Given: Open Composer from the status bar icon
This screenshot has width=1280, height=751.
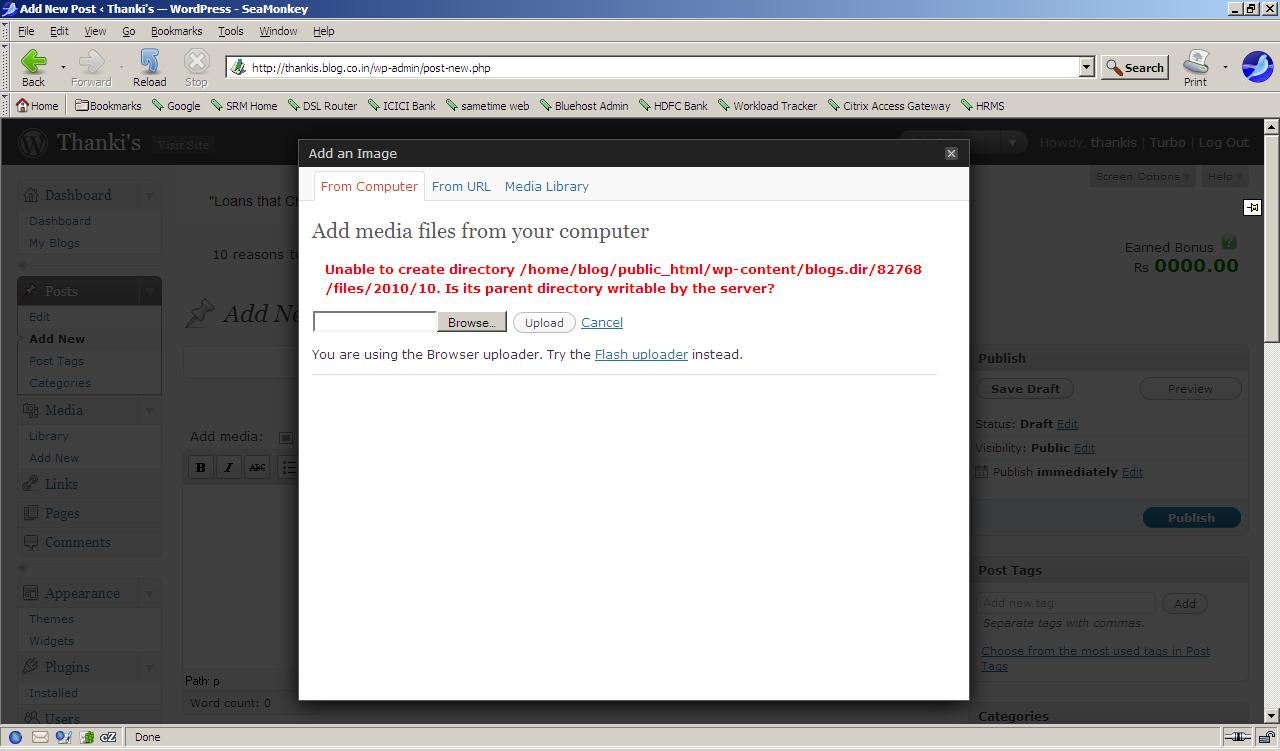Looking at the screenshot, I should click(63, 737).
